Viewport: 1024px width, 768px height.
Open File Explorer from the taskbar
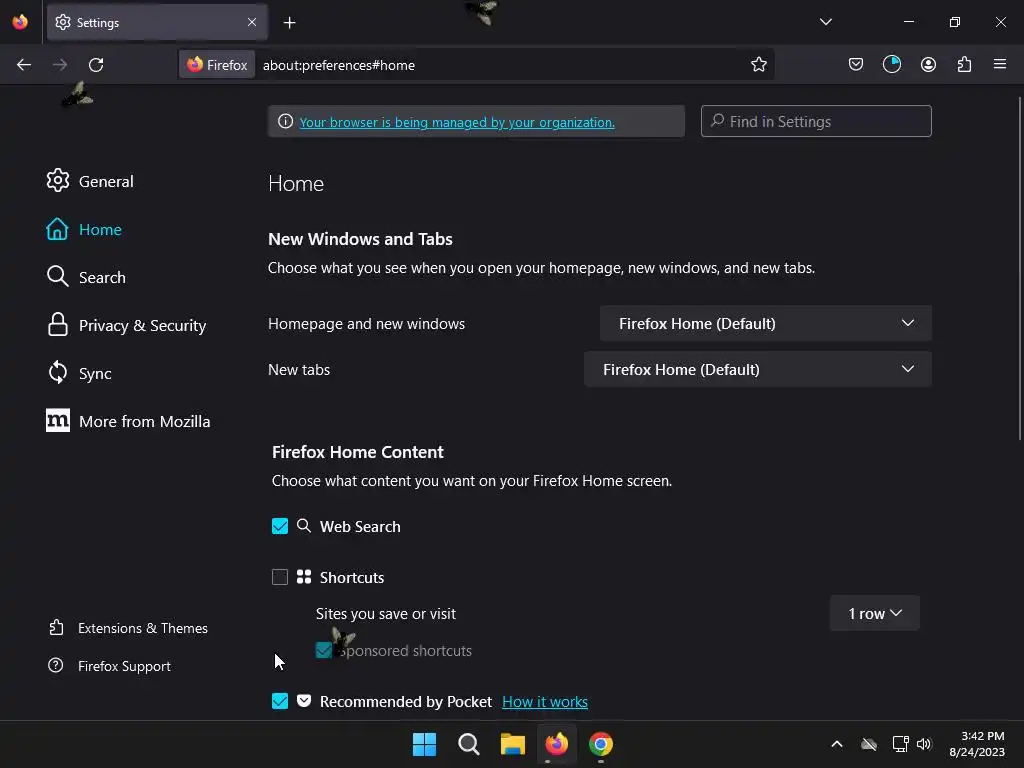coord(513,744)
